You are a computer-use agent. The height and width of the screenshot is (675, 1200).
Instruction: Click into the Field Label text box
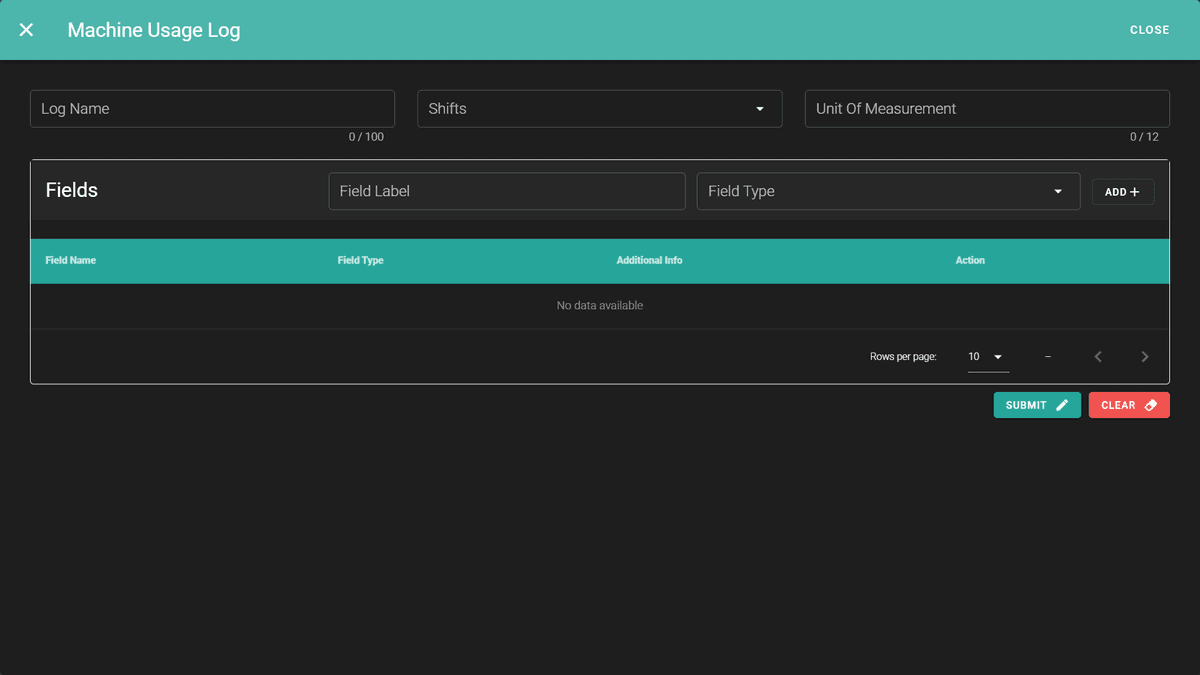pos(506,191)
